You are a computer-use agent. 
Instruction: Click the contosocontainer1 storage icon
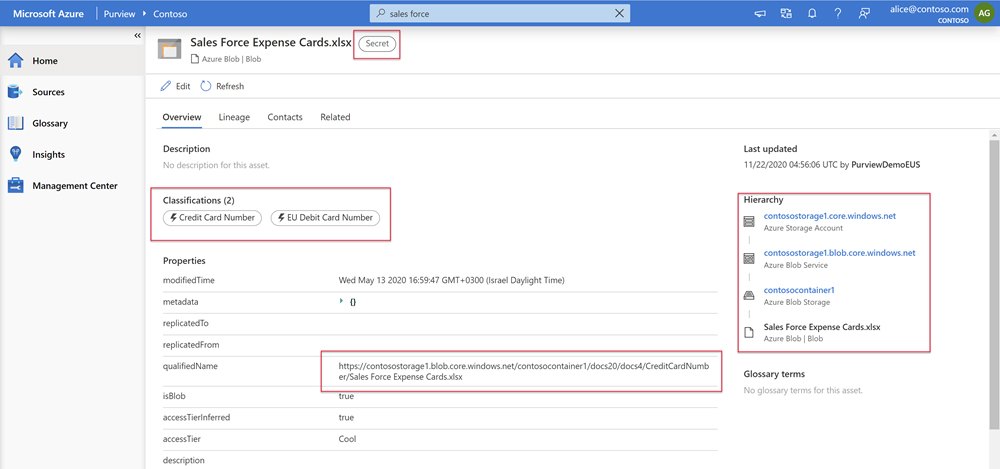click(x=749, y=295)
